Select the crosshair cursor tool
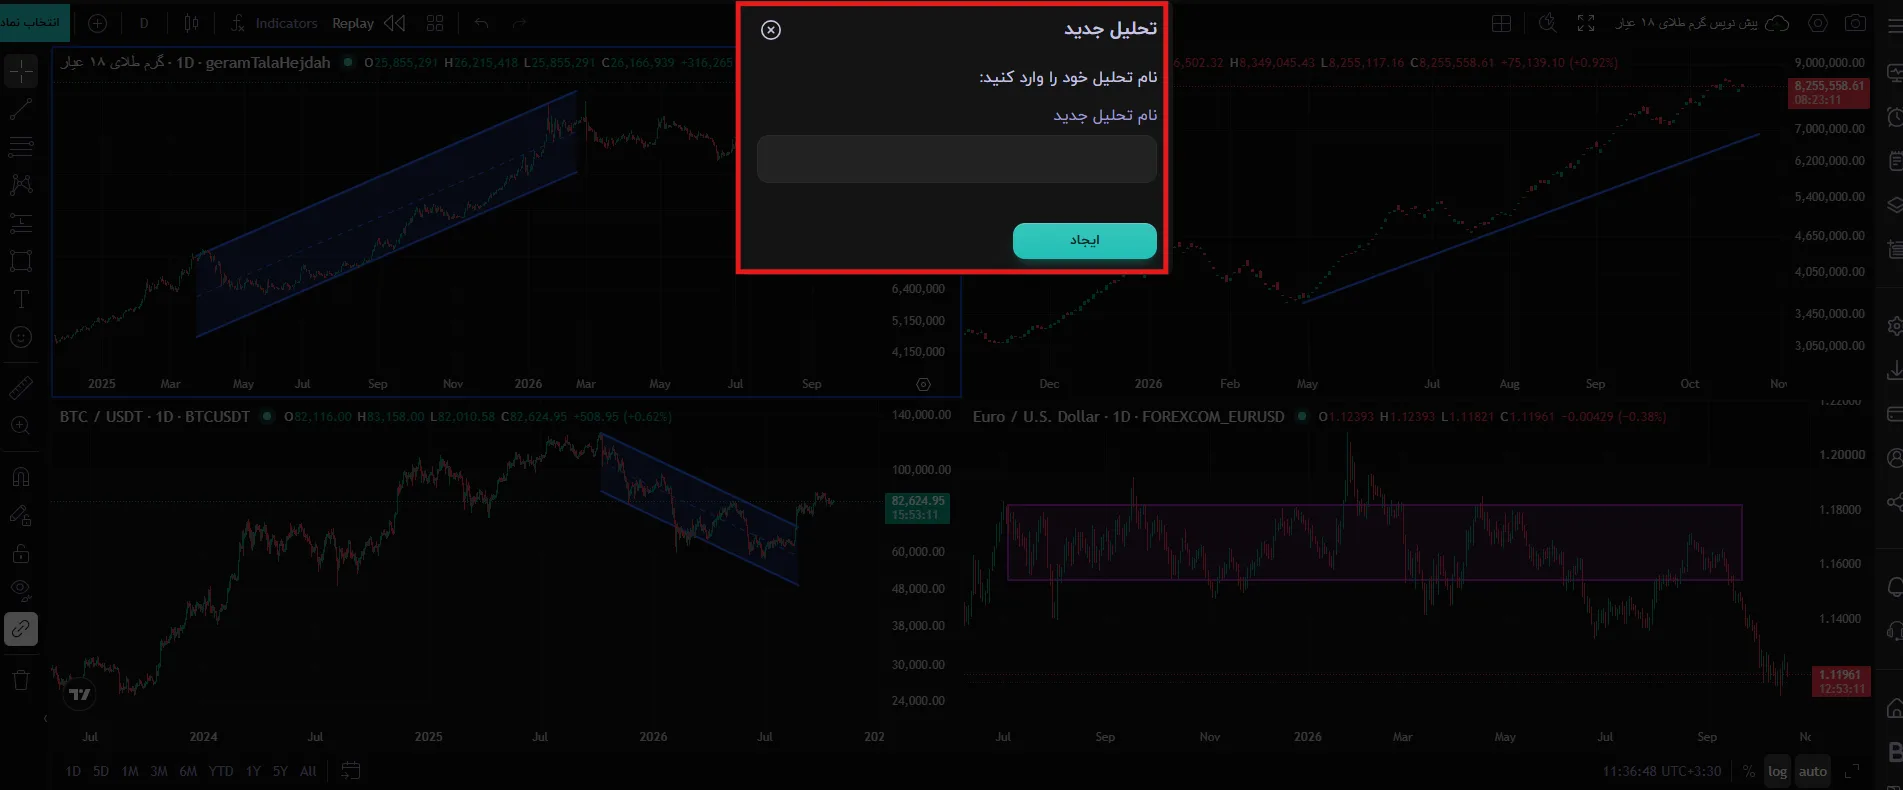 point(21,71)
